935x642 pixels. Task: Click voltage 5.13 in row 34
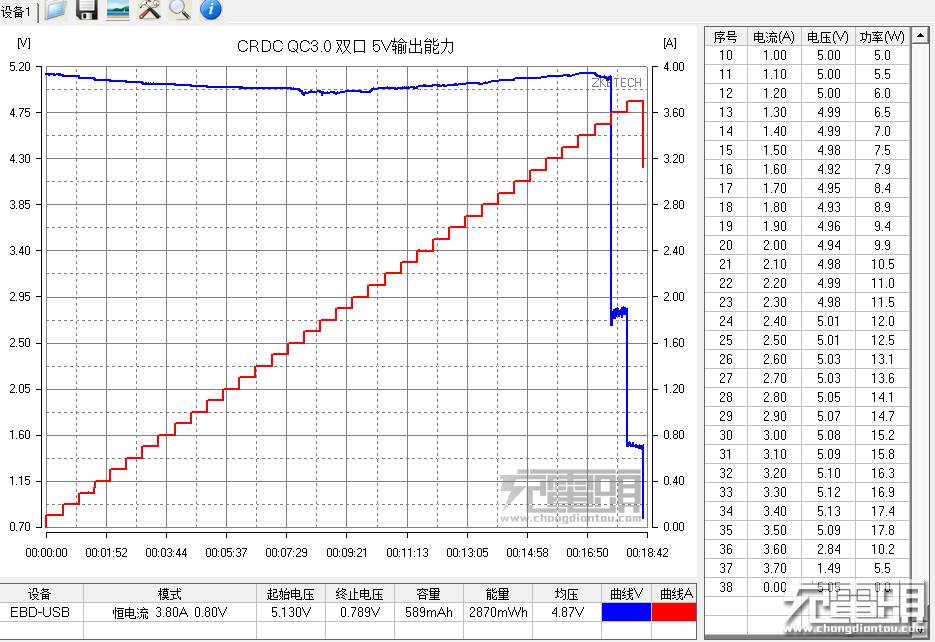[829, 511]
